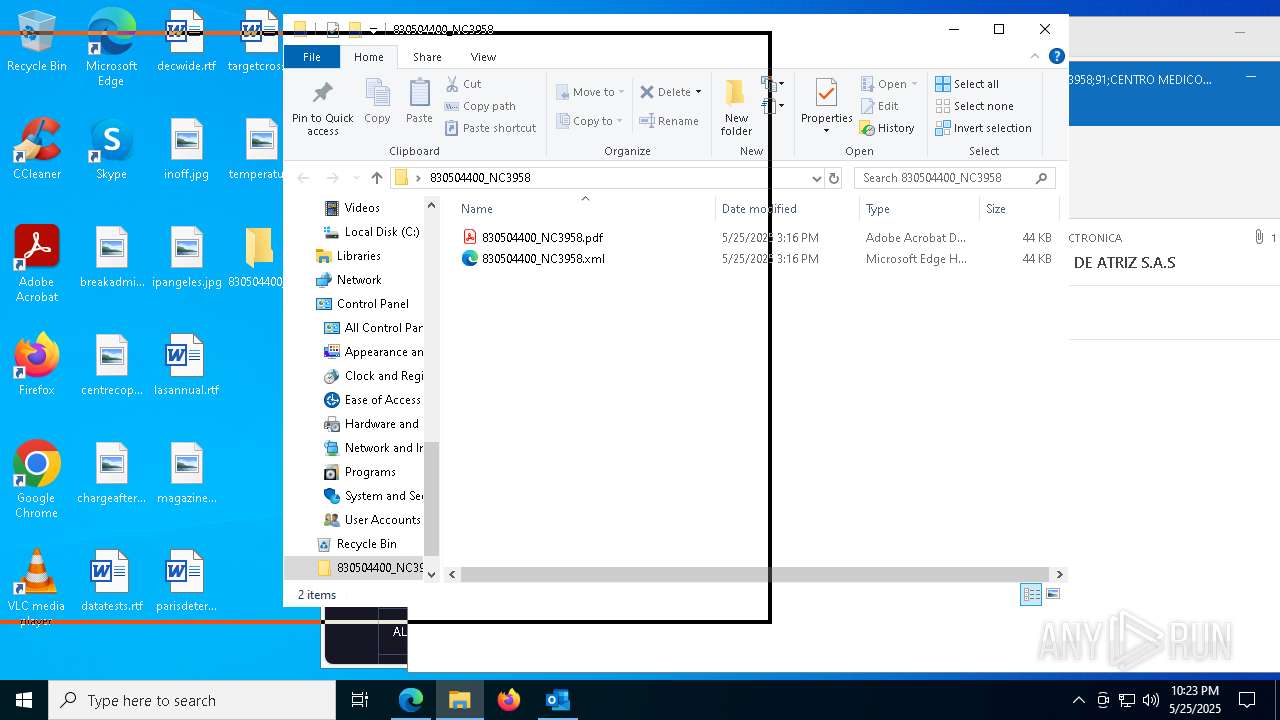
Task: Expand address bar history dropdown
Action: pos(817,178)
